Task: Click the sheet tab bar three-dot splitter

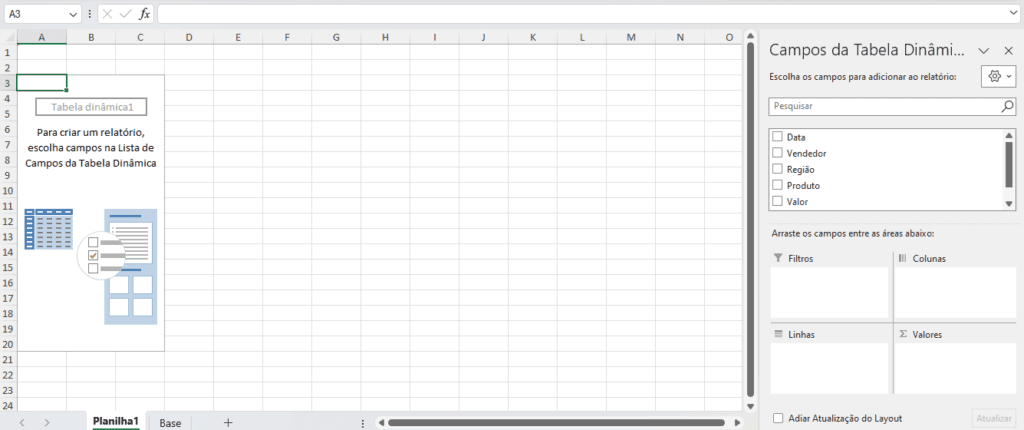Action: [362, 423]
